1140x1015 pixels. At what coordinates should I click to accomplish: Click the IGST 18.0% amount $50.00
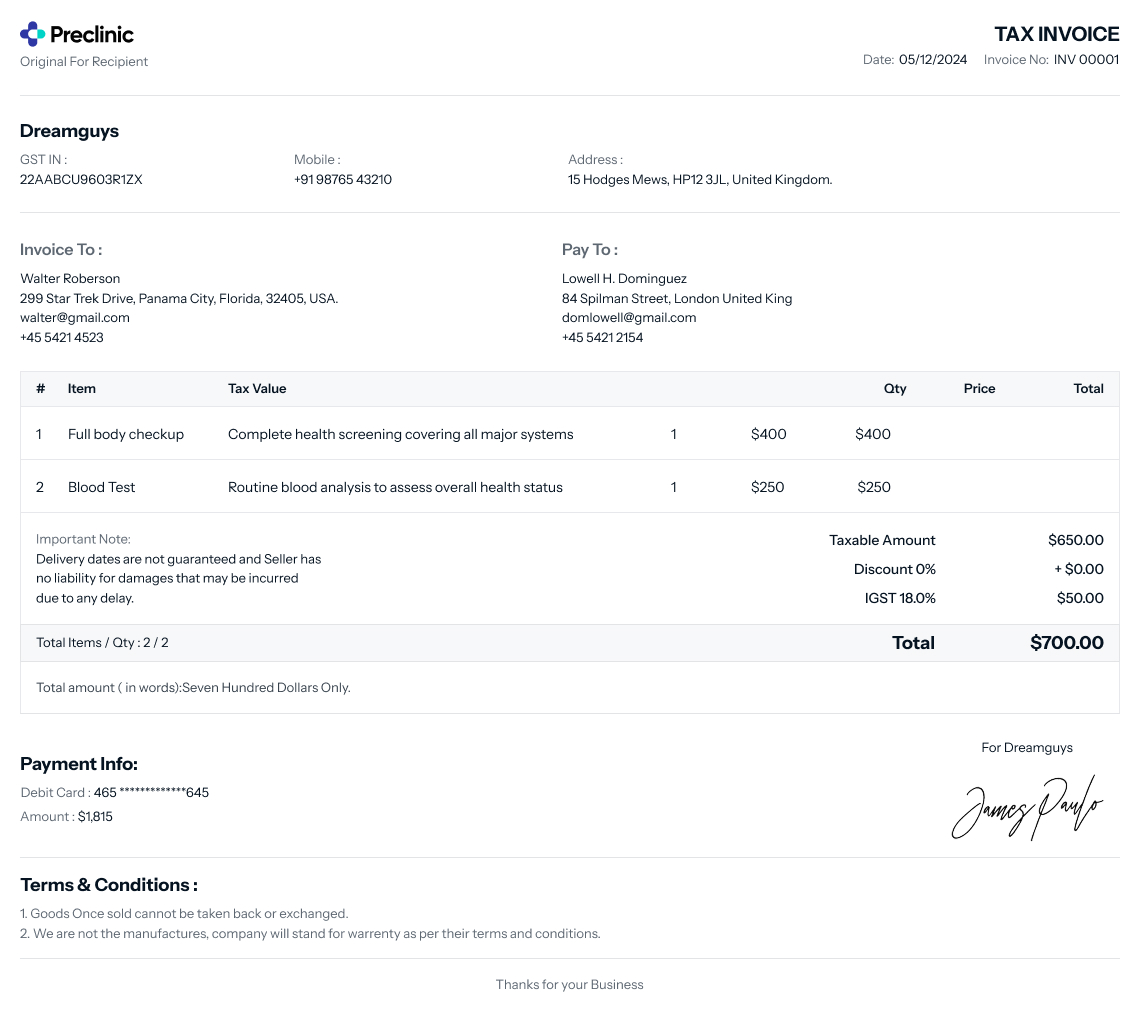click(x=1079, y=598)
